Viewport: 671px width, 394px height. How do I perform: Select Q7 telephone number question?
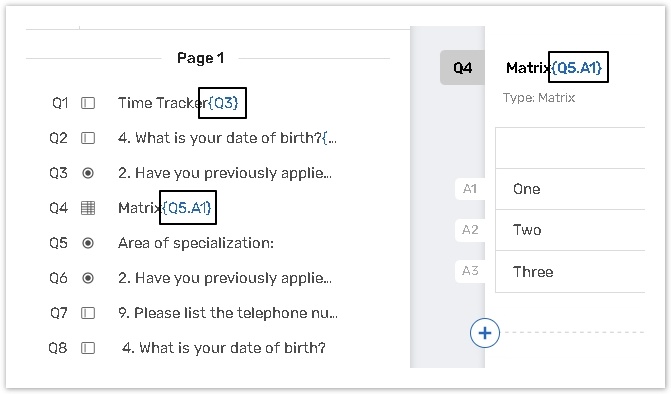(228, 313)
